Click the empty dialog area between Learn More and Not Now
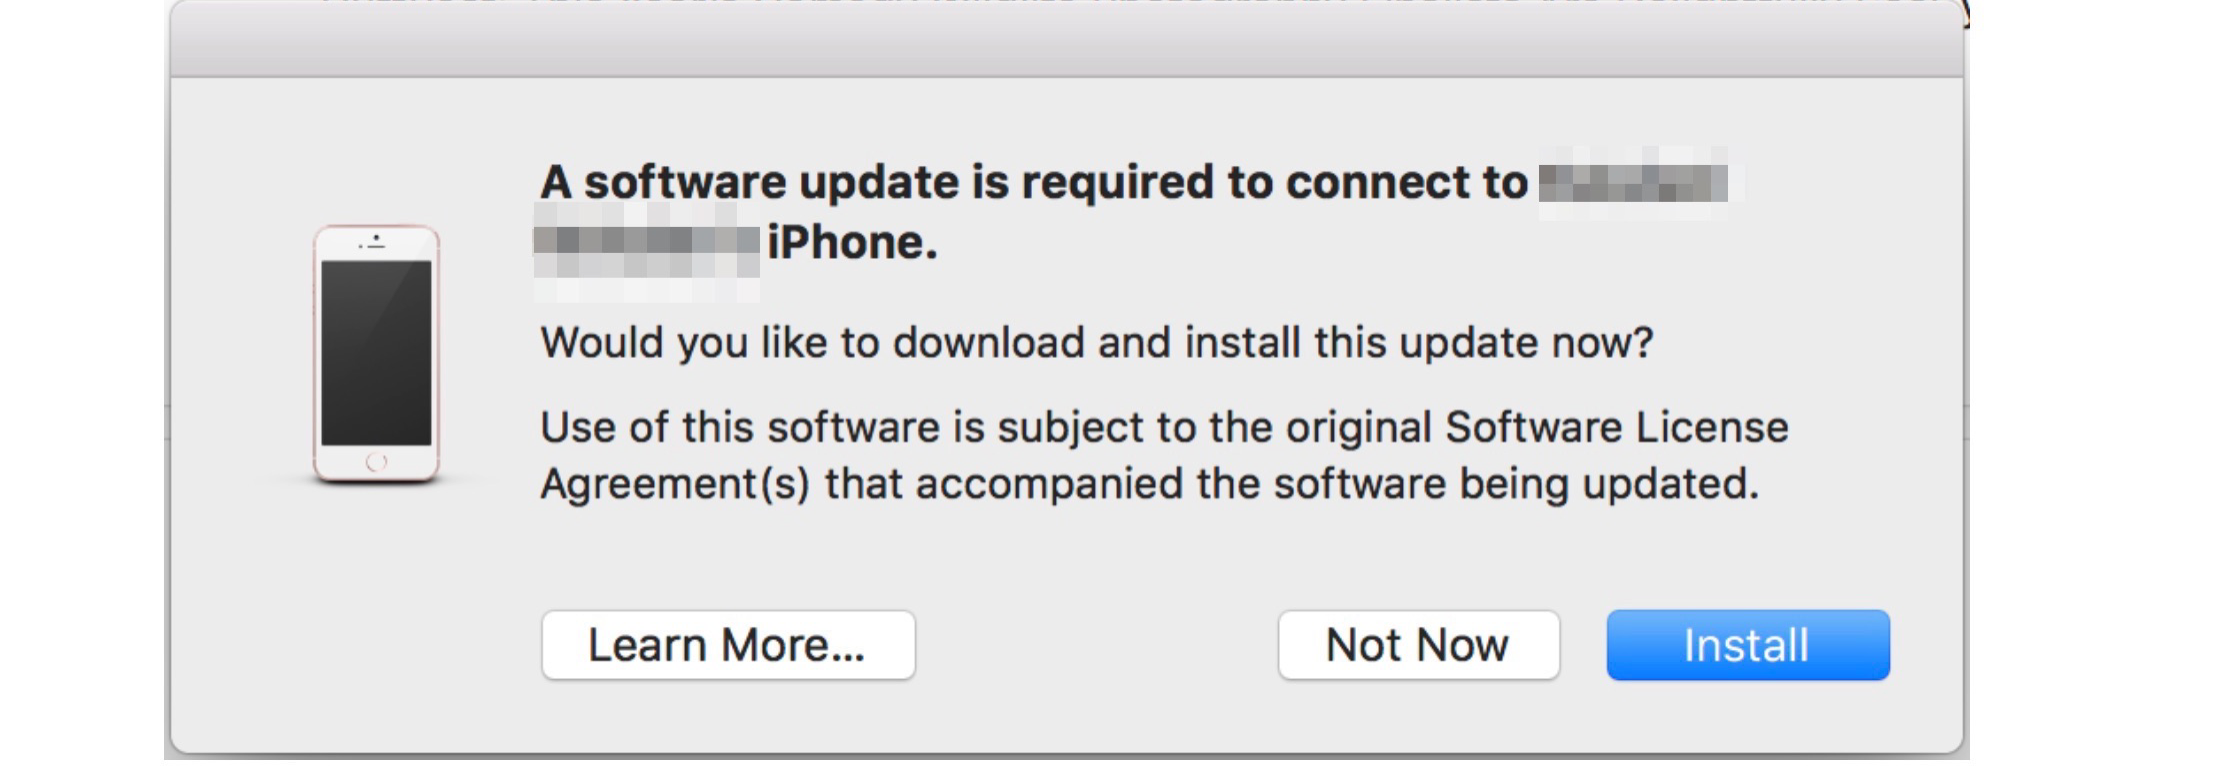 point(1096,645)
